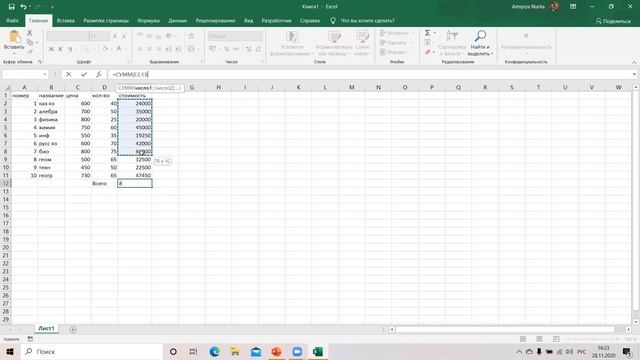Click the Insert Function fx icon
The width and height of the screenshot is (640, 360).
tap(98, 74)
